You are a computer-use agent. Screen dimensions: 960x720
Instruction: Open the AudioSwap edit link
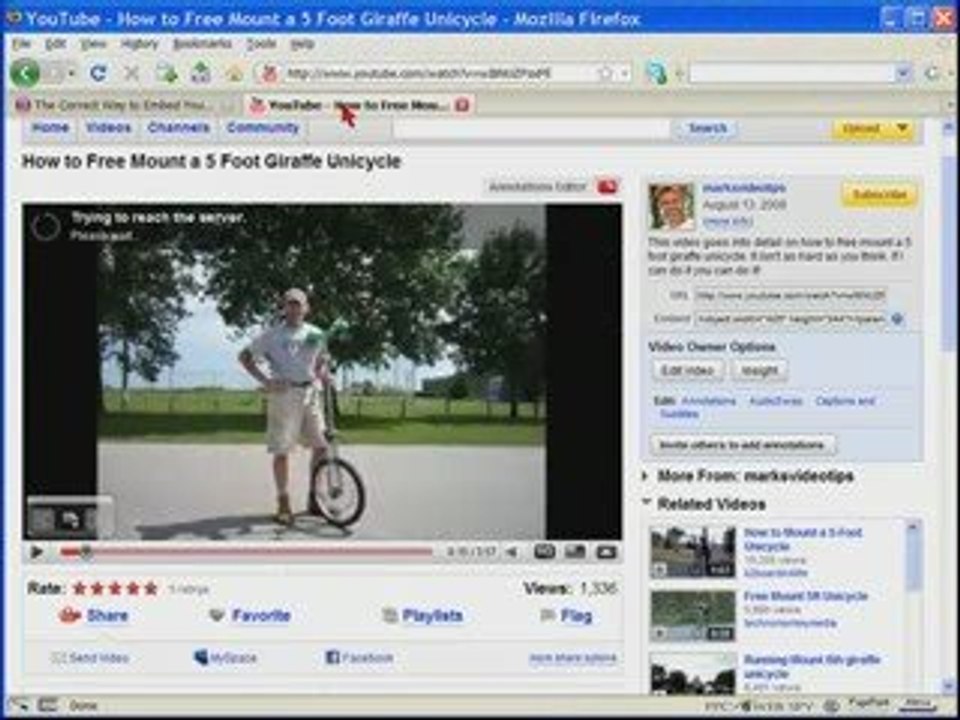[775, 401]
